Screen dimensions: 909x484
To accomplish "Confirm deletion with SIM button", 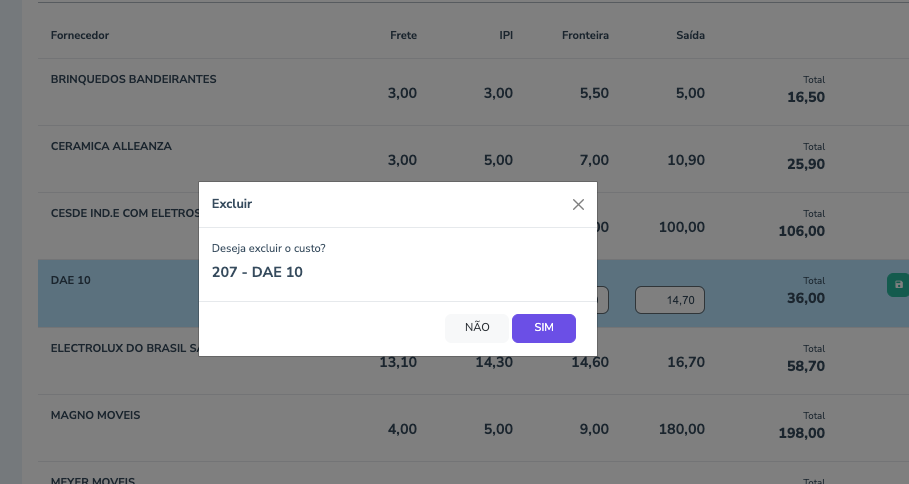I will pos(543,328).
